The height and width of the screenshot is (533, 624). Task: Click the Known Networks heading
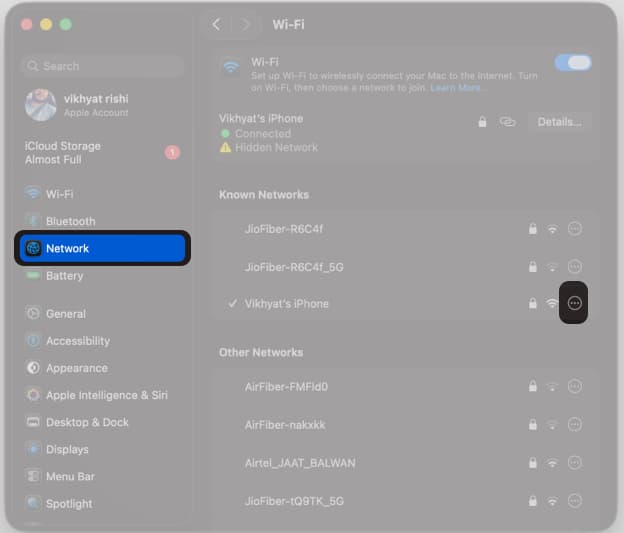(x=264, y=195)
